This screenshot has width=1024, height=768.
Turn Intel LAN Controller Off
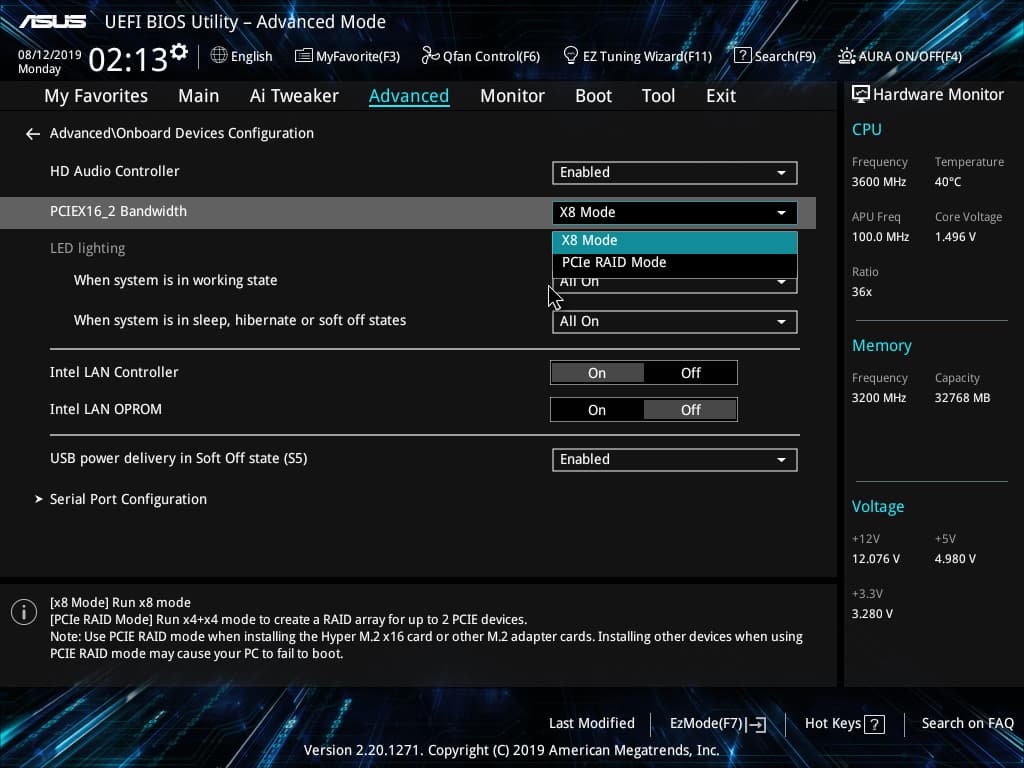click(x=690, y=373)
